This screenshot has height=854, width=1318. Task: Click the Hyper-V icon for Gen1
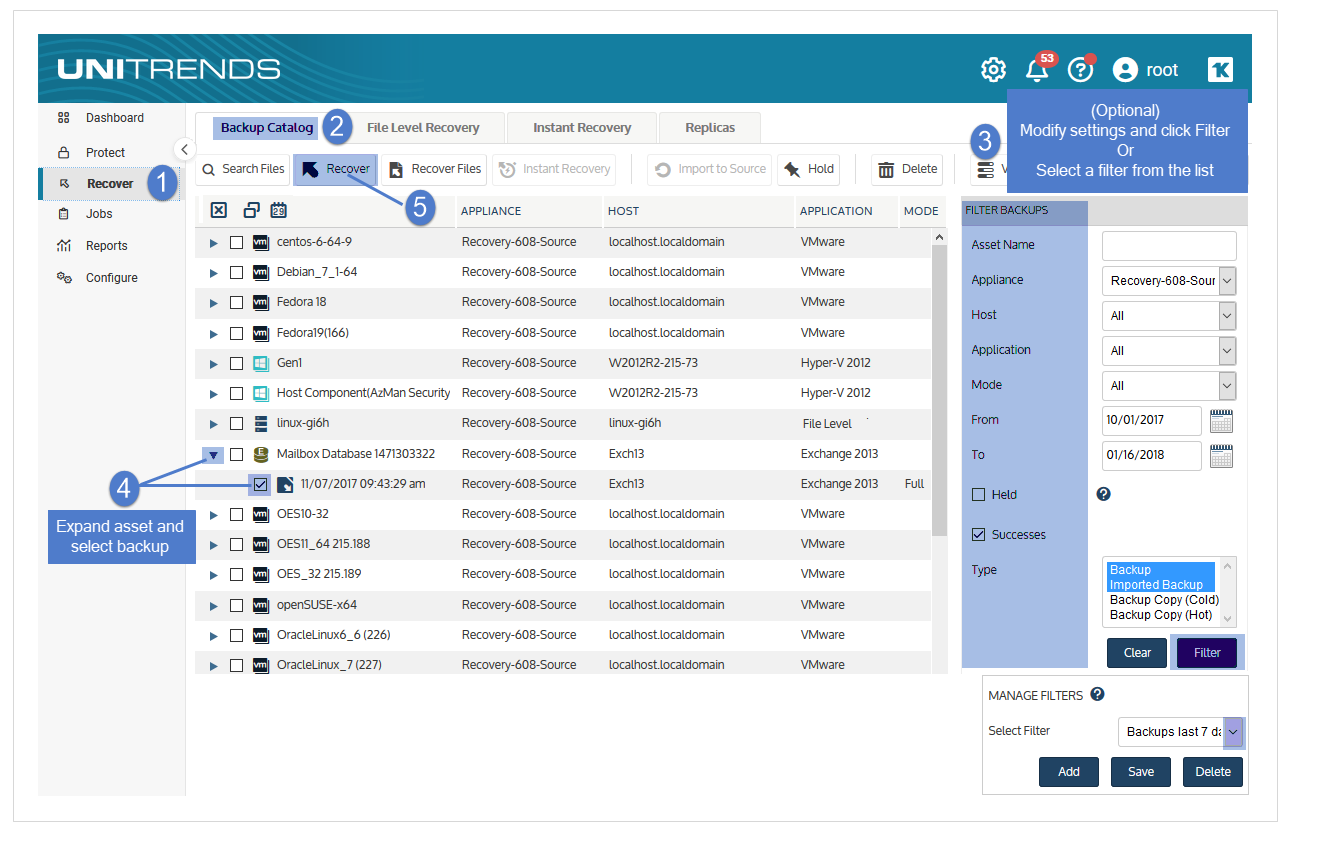click(261, 363)
